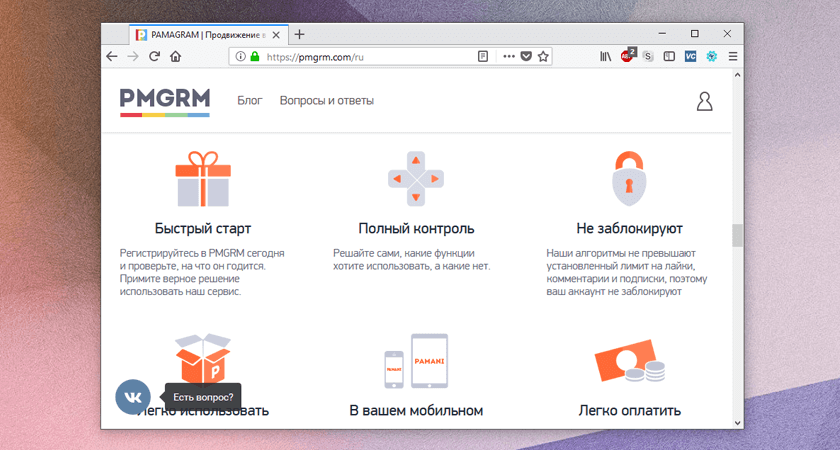Open the browser home page icon
The width and height of the screenshot is (840, 450).
click(175, 56)
